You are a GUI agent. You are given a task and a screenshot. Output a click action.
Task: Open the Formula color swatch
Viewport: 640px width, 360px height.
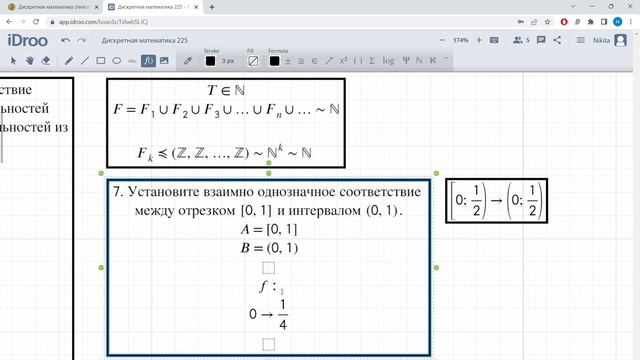coord(274,61)
